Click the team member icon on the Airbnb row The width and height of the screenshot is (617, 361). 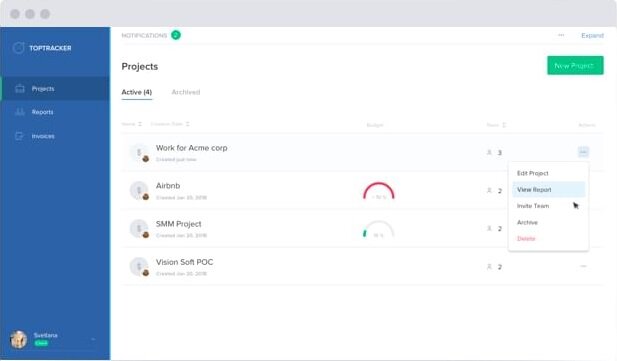point(489,191)
